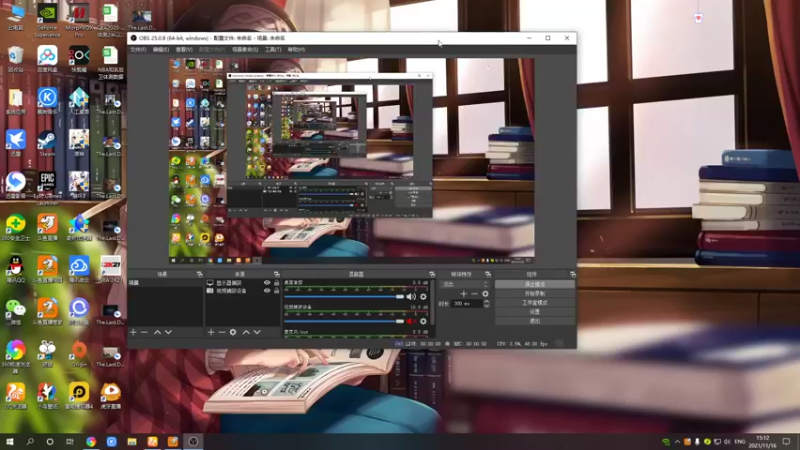Viewport: 800px width, 450px height.
Task: Expand the system tray hidden icons chevron
Action: click(x=677, y=442)
